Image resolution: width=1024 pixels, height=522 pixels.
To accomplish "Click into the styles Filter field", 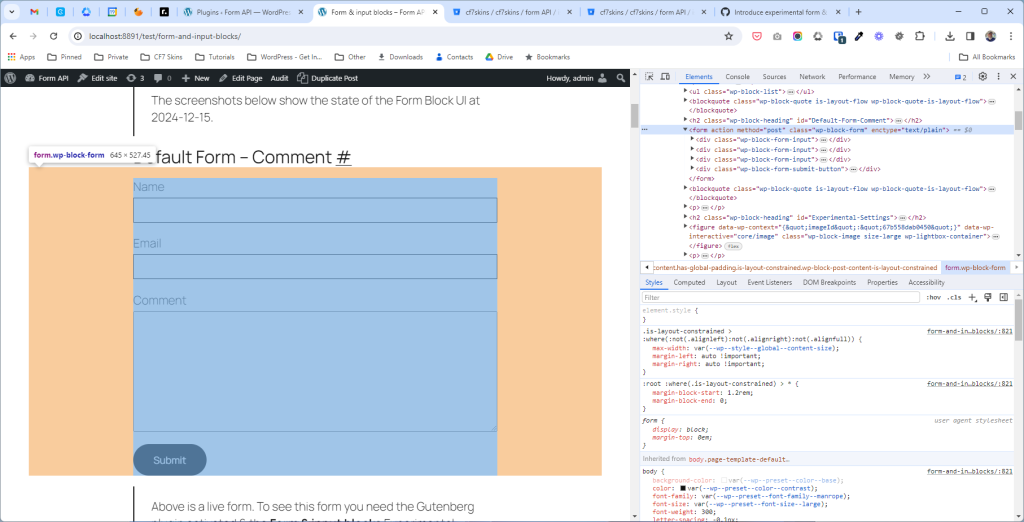I will coord(780,297).
